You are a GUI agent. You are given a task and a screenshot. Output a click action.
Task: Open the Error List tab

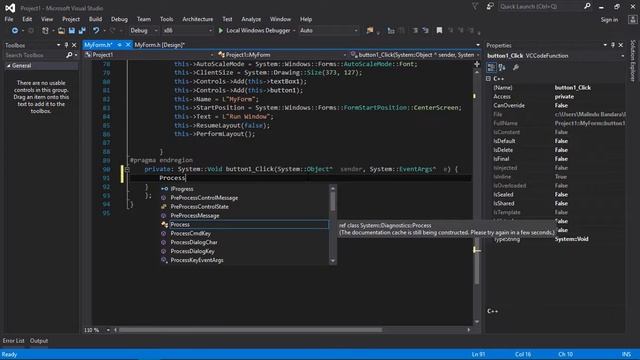(x=13, y=341)
